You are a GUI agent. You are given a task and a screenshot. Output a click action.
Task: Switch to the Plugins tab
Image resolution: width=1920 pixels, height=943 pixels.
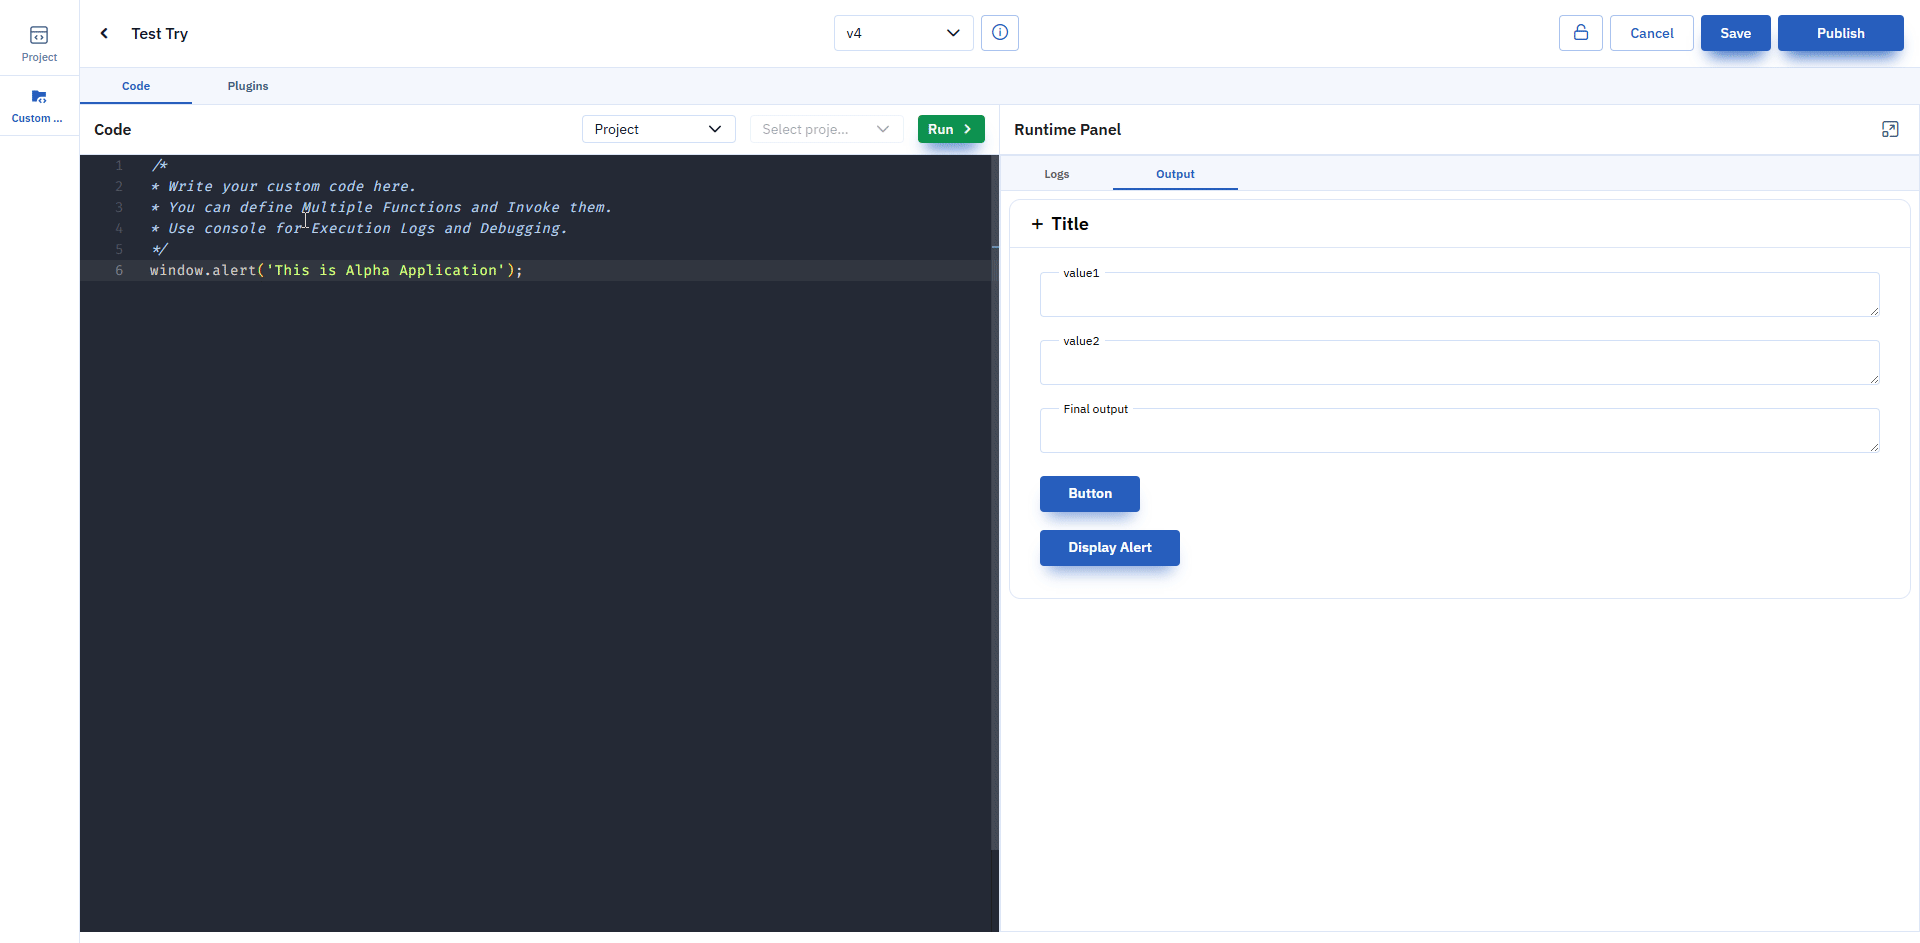(x=248, y=86)
